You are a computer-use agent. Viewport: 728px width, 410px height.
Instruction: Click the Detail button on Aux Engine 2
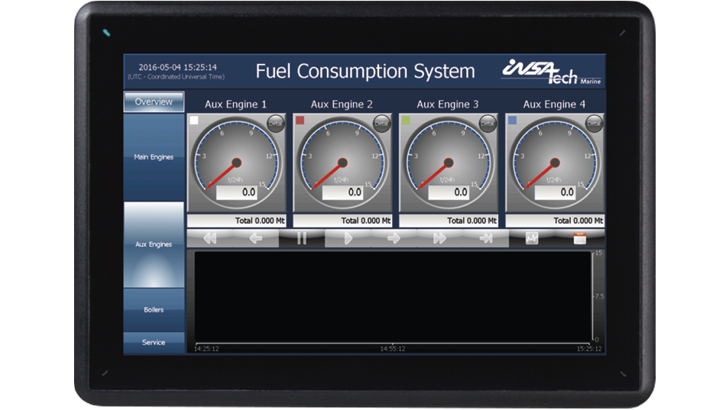click(382, 124)
